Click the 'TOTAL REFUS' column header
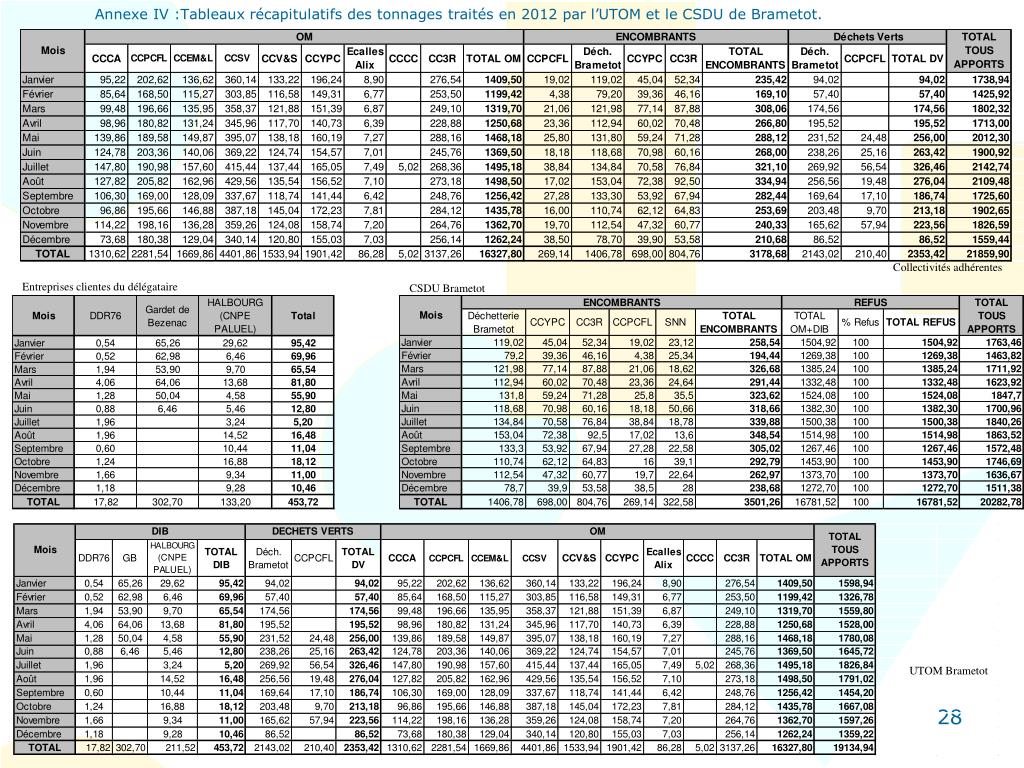The width and height of the screenshot is (1024, 768). (920, 322)
